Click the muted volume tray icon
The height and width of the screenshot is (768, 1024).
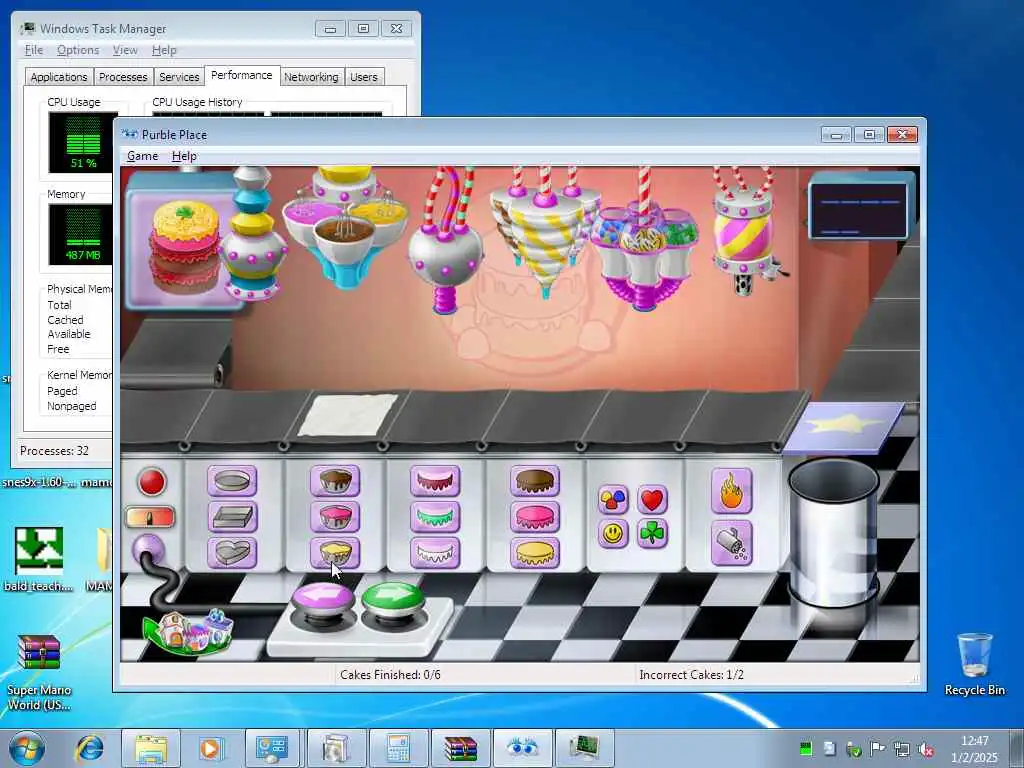click(925, 749)
